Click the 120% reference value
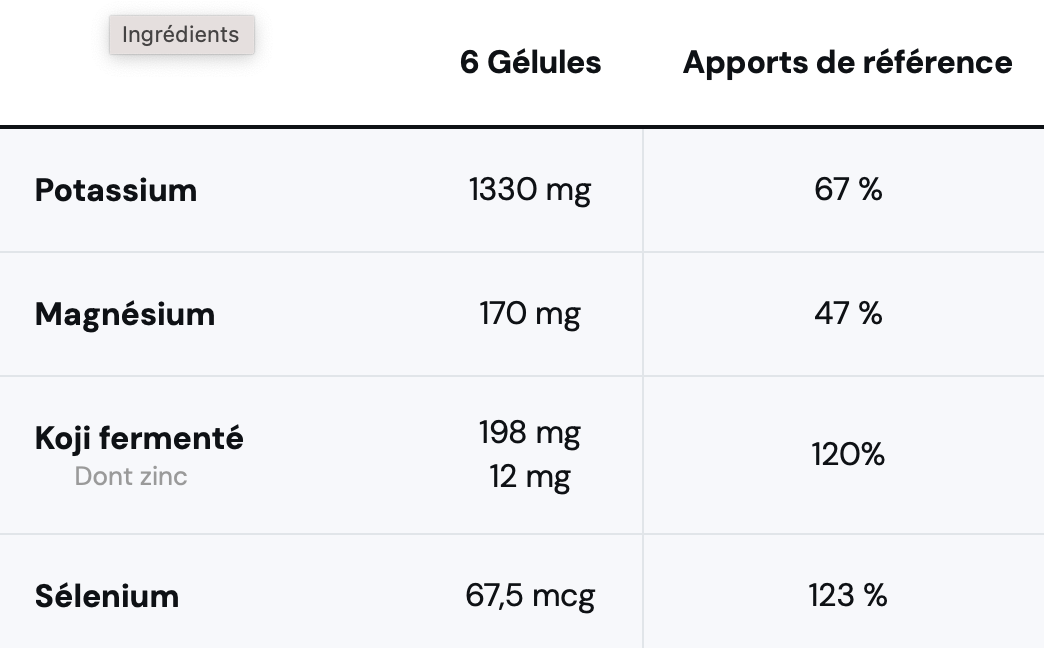 click(848, 455)
